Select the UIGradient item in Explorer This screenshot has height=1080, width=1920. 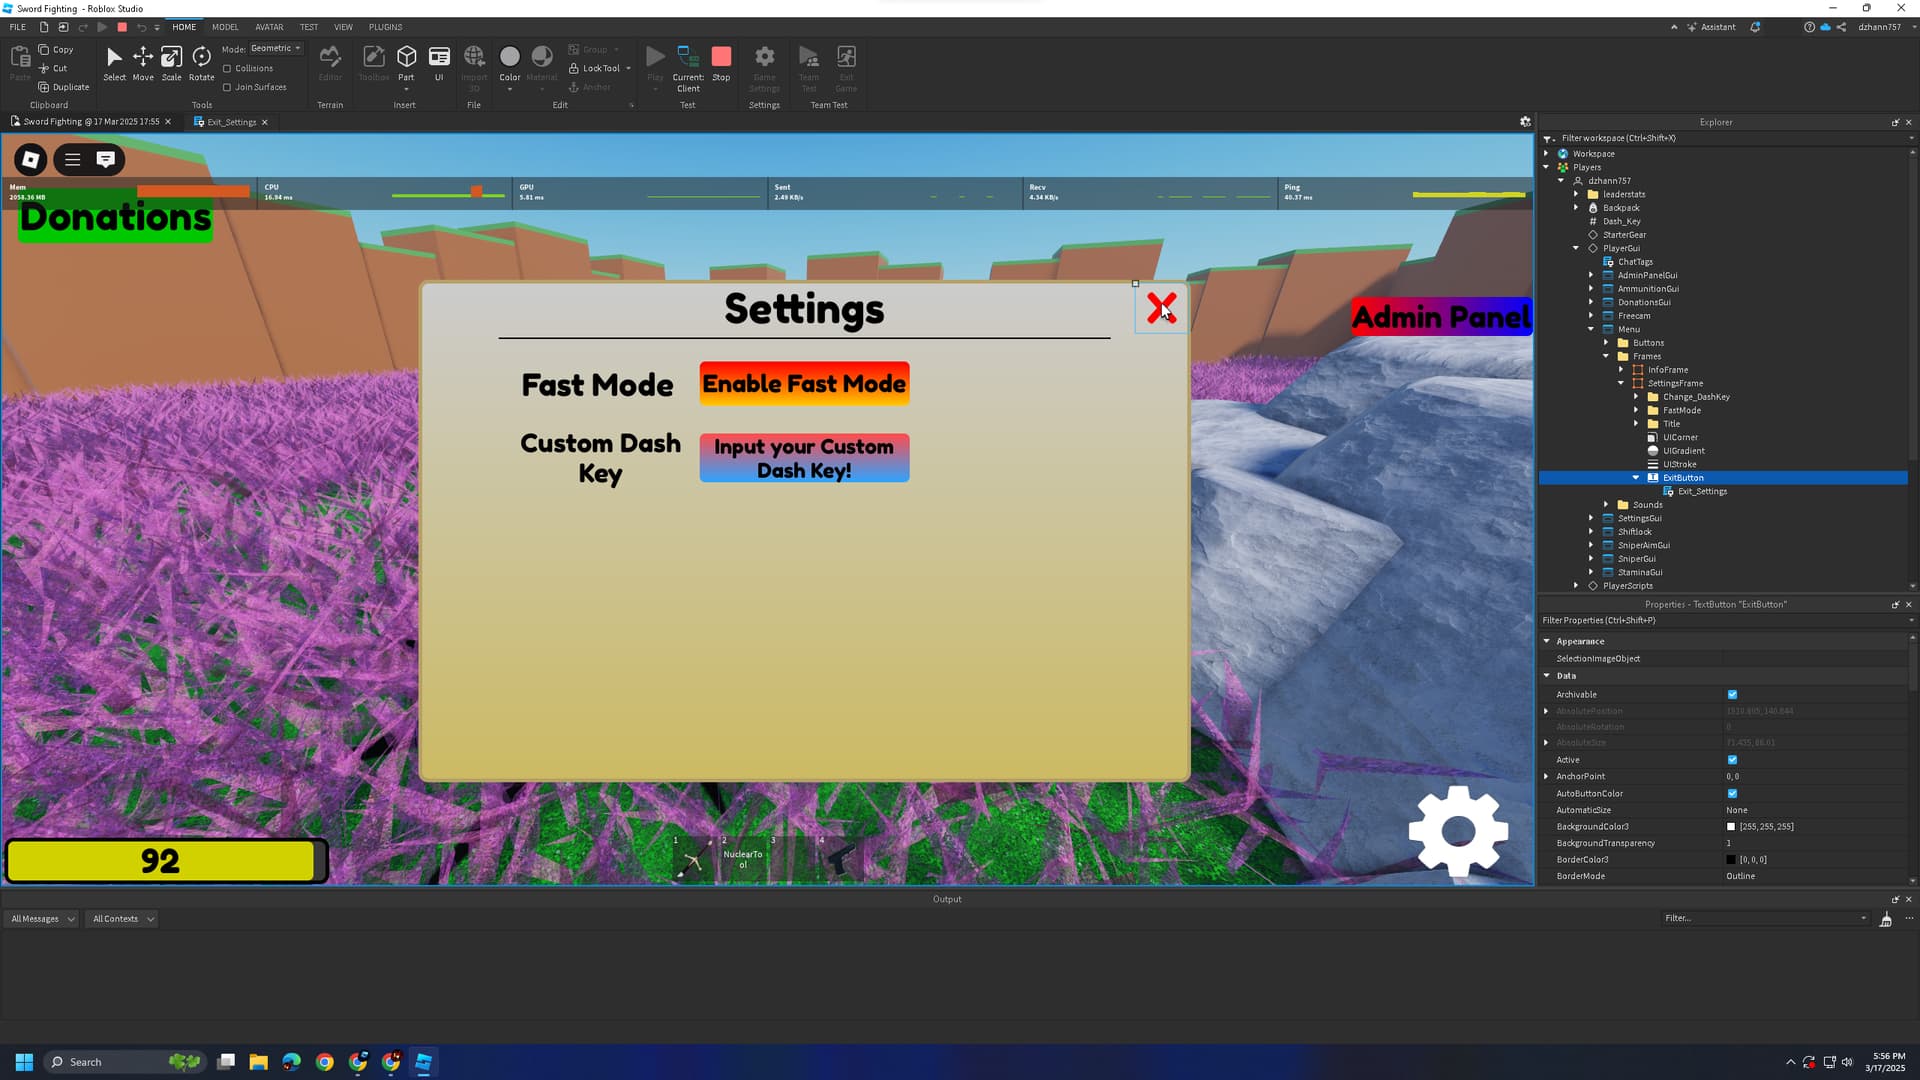coord(1684,451)
